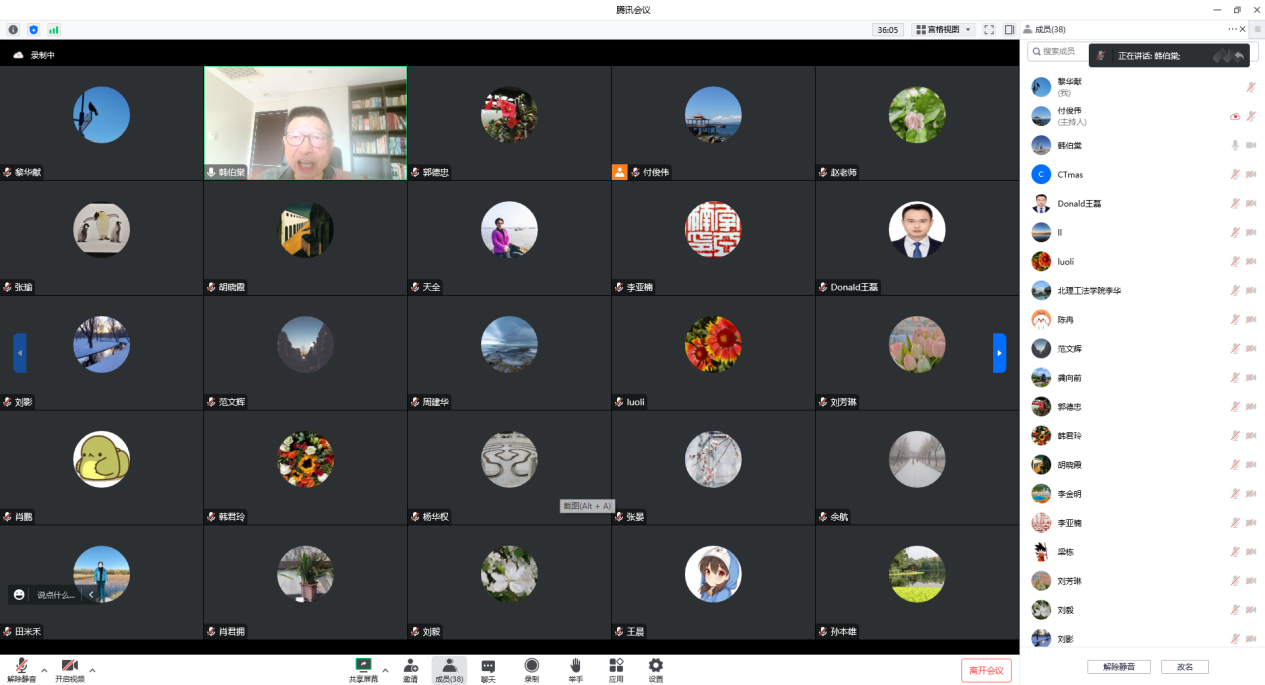Image resolution: width=1265 pixels, height=685 pixels.
Task: Open the Apps (应用) icon
Action: (x=616, y=666)
